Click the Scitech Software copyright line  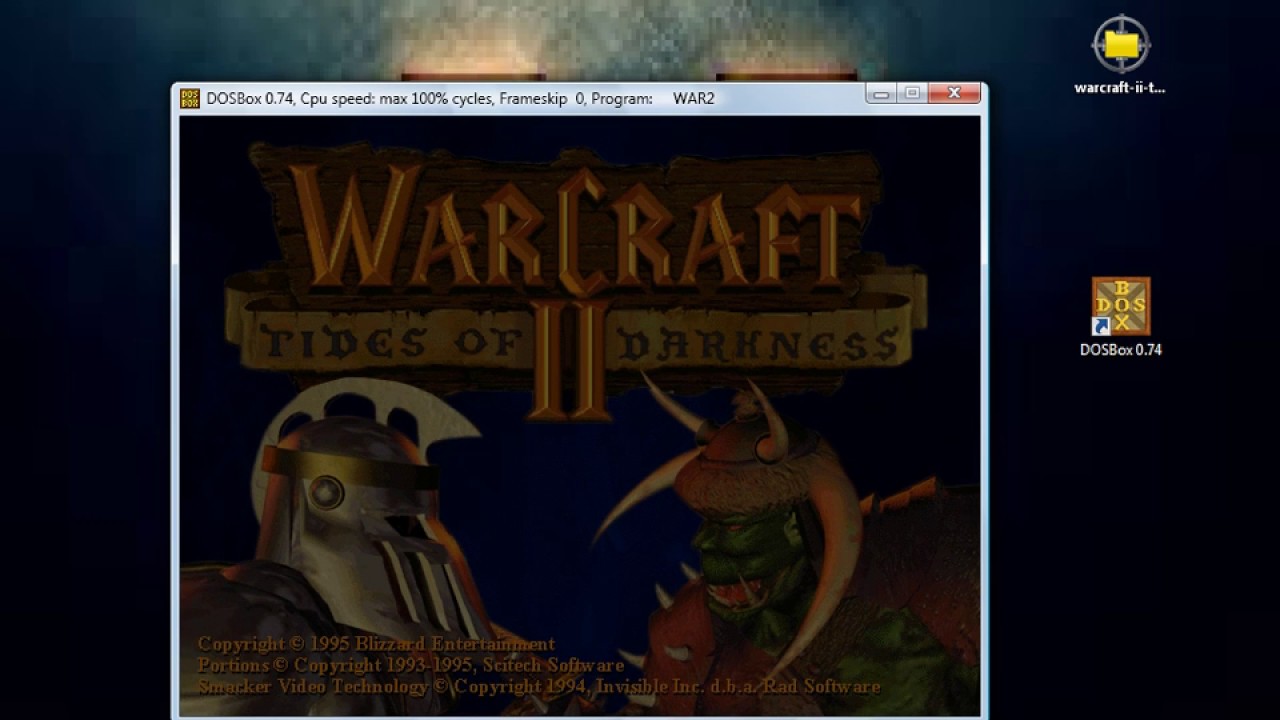coord(410,665)
